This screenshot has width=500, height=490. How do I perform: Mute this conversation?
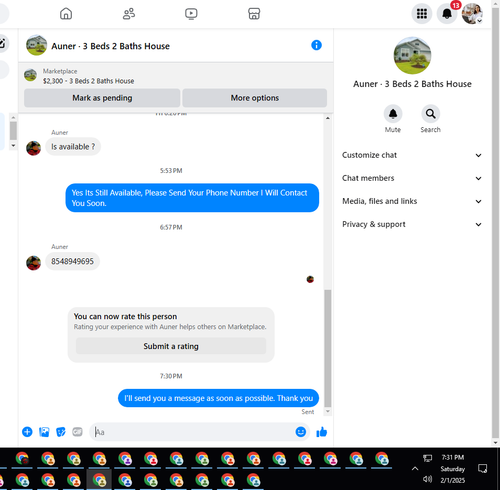point(393,114)
